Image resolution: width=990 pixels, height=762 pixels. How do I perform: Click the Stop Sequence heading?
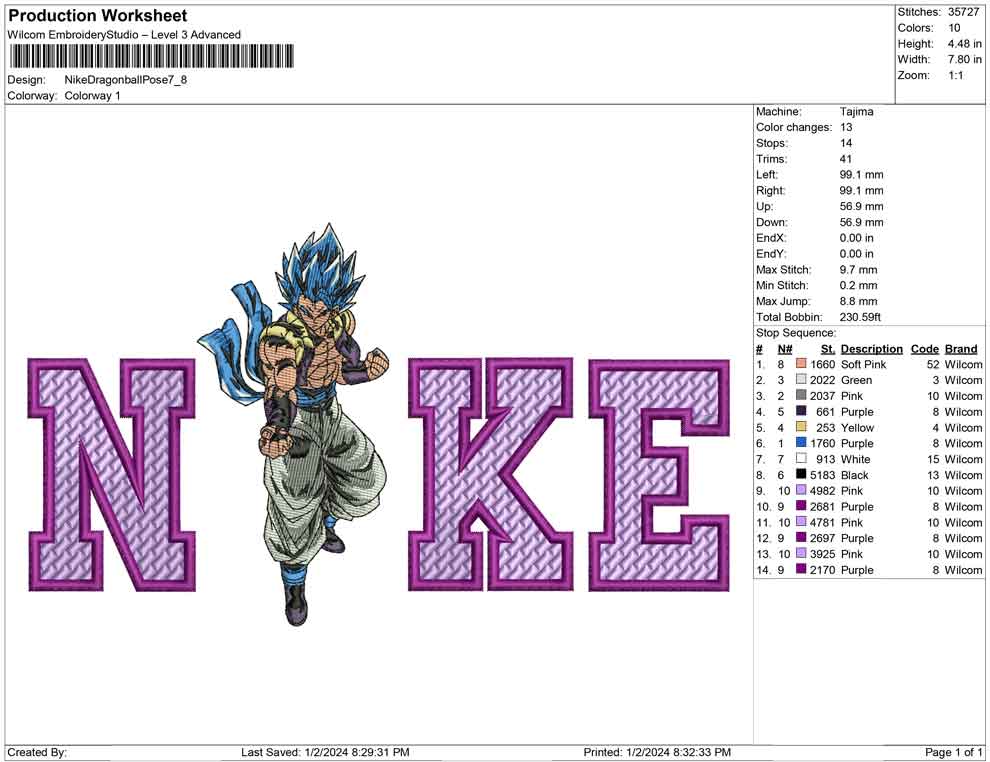(x=796, y=333)
